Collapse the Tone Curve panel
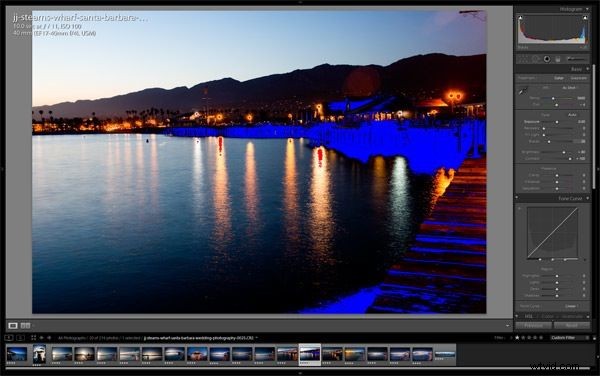The image size is (600, 376). [x=587, y=199]
